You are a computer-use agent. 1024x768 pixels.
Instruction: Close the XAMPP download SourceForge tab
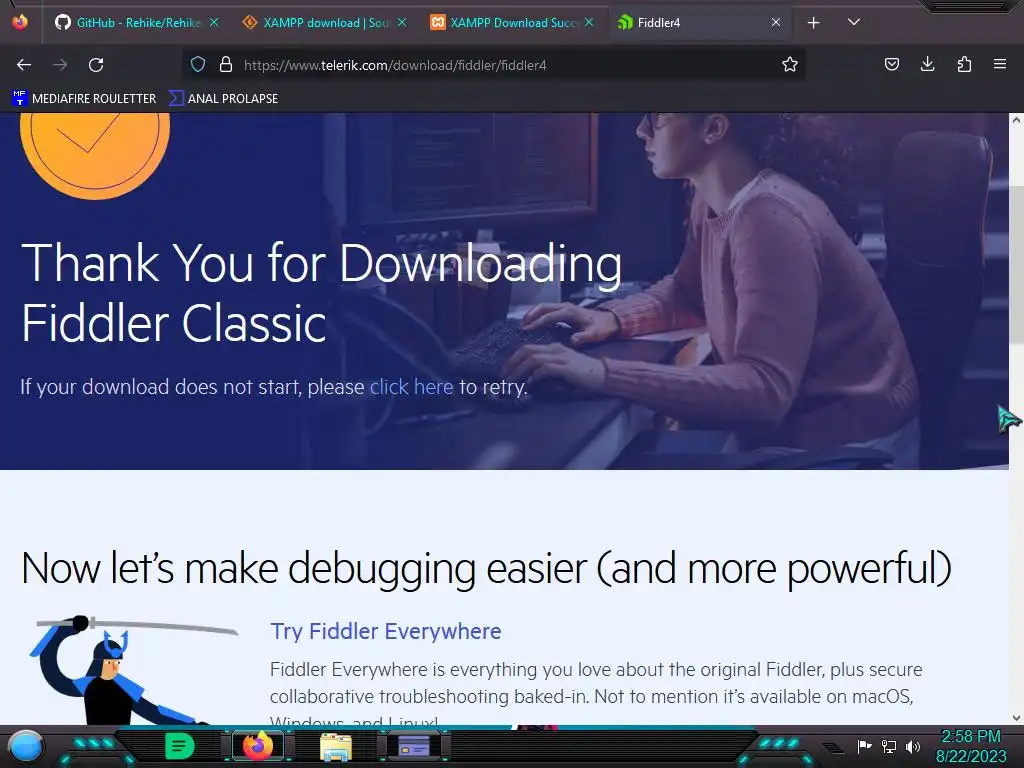402,22
